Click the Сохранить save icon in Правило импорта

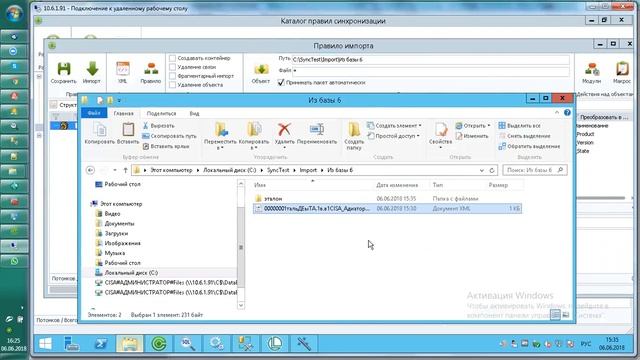click(x=64, y=69)
